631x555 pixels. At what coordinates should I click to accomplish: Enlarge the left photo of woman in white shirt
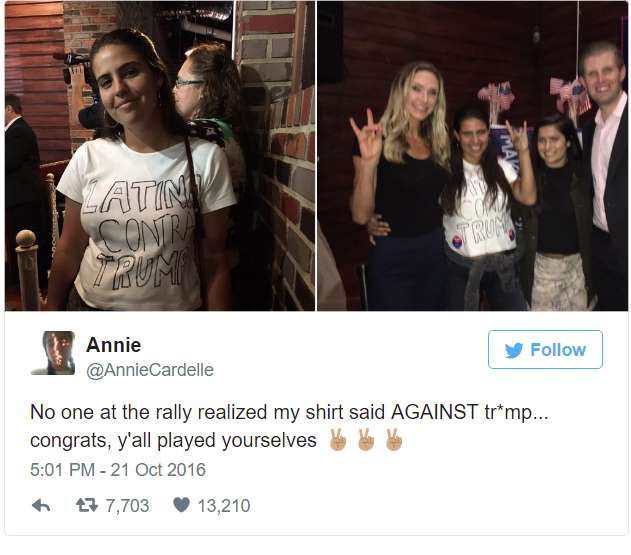click(x=160, y=156)
